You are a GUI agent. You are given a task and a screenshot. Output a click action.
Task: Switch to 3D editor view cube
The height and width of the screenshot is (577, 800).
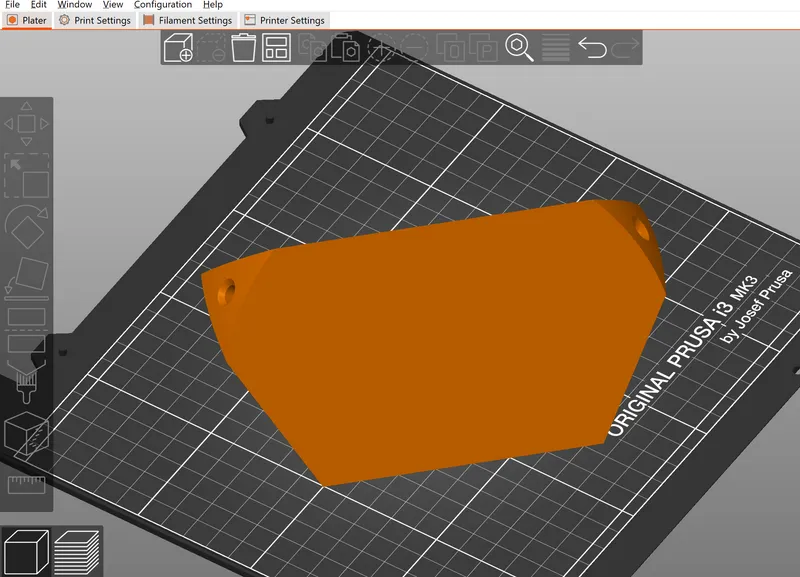pos(26,553)
